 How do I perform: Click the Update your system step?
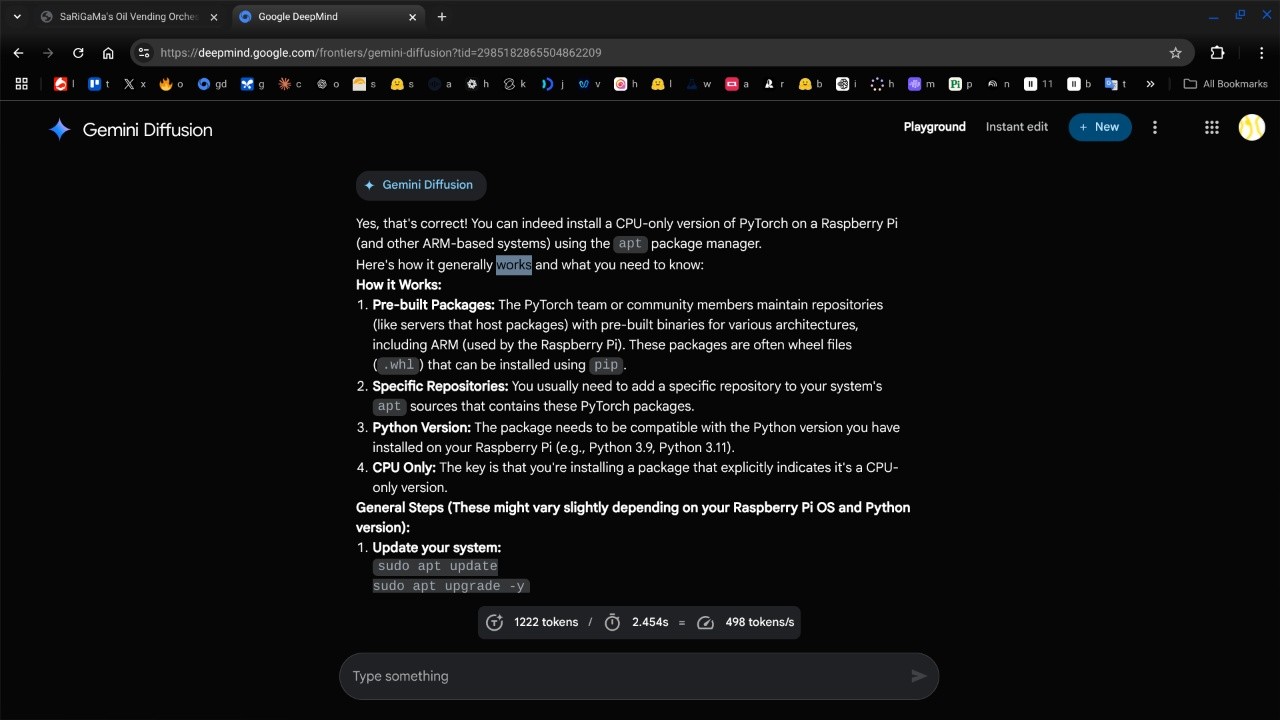tap(437, 548)
